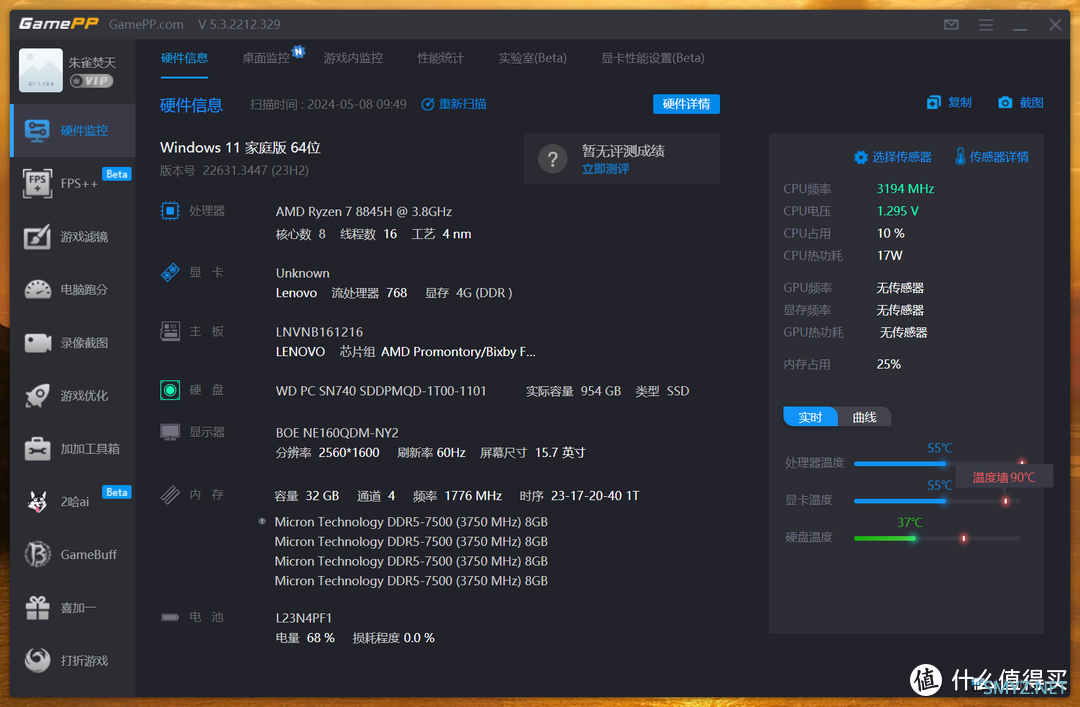Click the 选择传感器 gear icon
Viewport: 1080px width, 707px height.
tap(860, 157)
